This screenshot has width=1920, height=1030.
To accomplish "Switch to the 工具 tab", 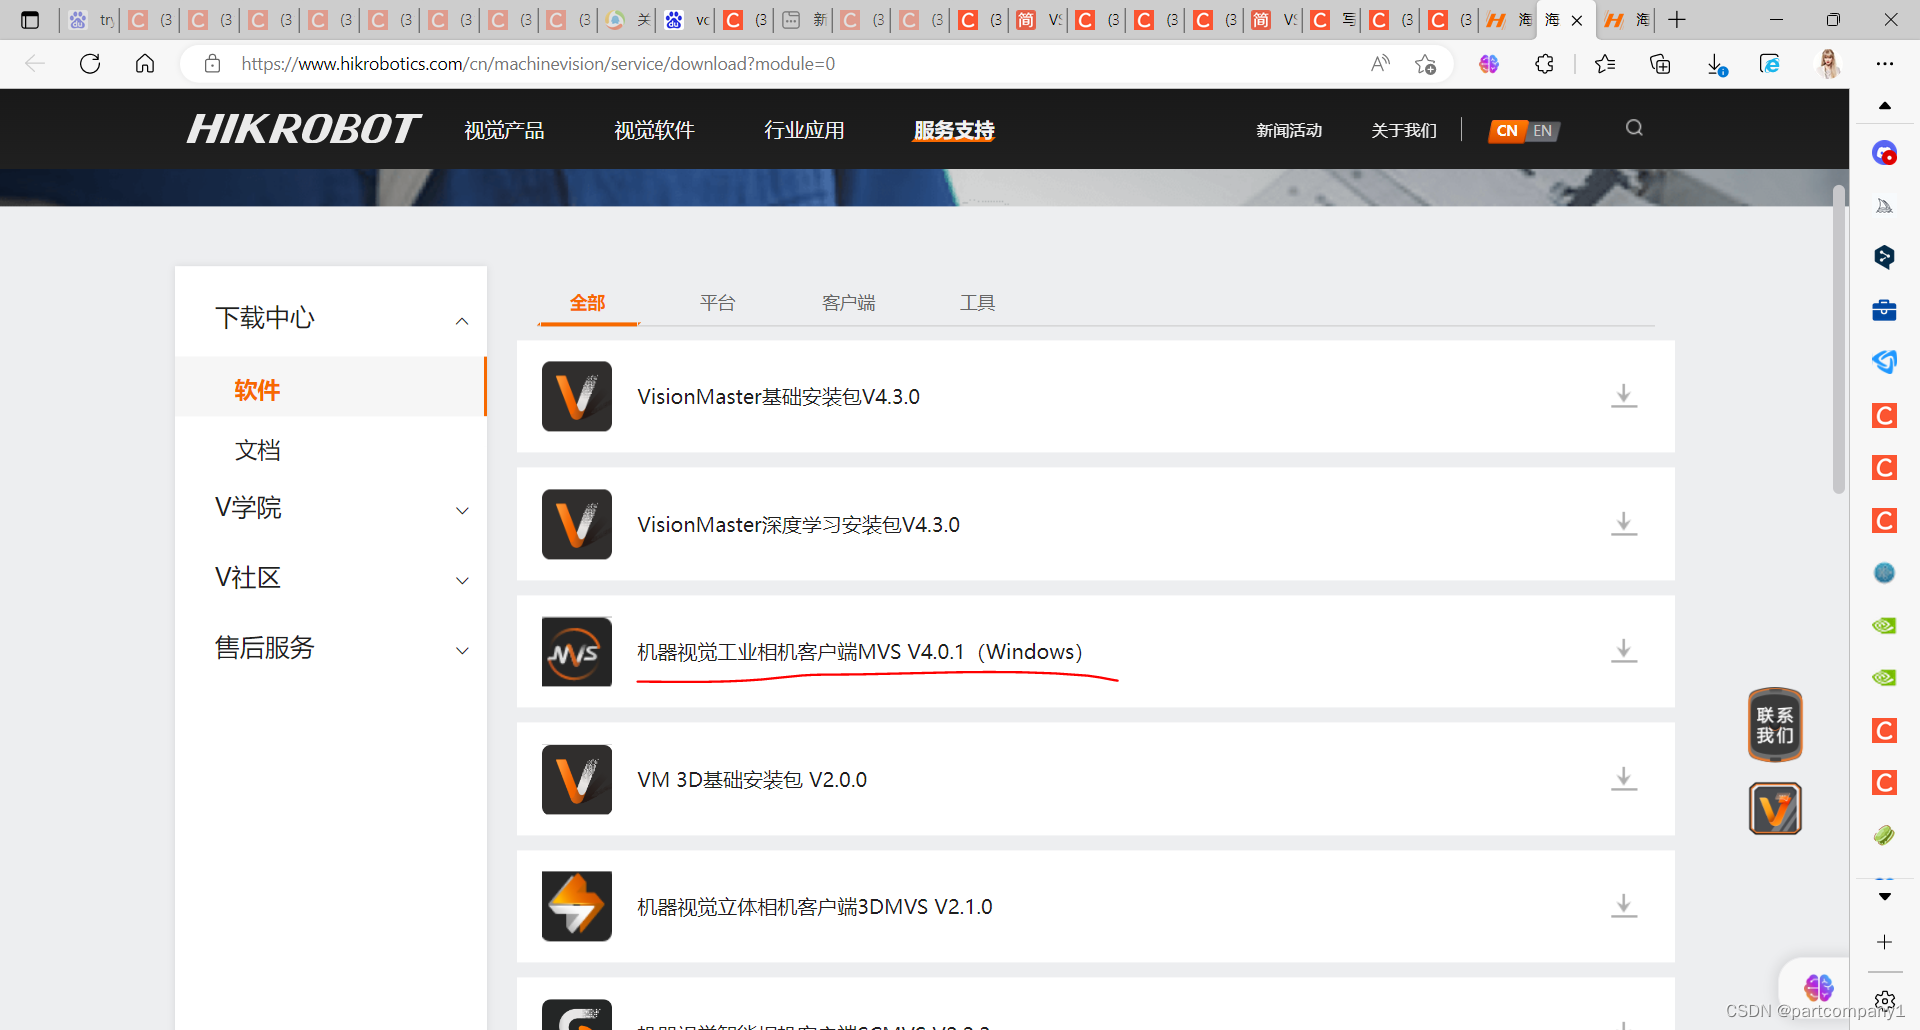I will [978, 303].
